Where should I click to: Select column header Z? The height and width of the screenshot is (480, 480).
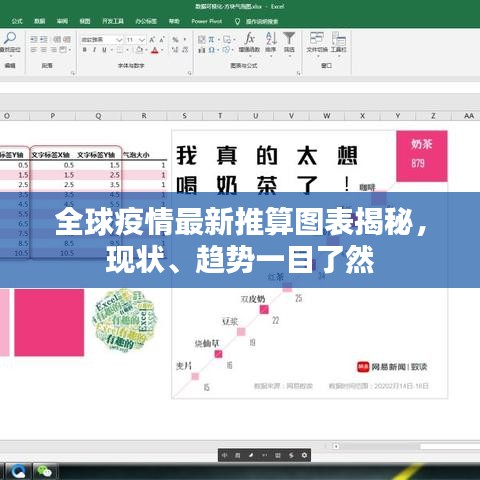(433, 116)
